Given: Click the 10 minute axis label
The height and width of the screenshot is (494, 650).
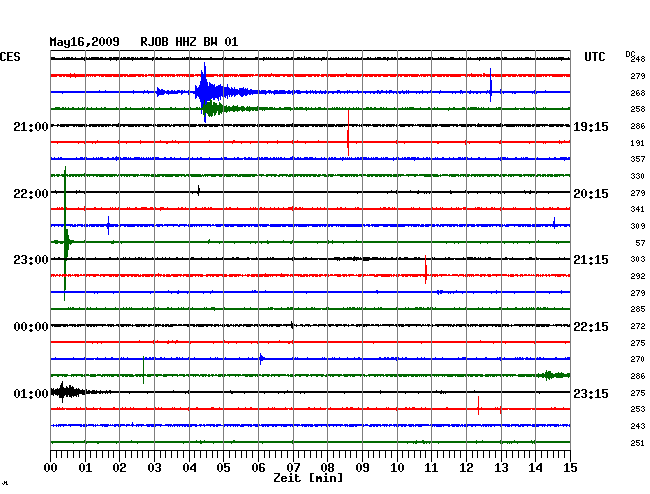Looking at the screenshot, I should pos(397,467).
